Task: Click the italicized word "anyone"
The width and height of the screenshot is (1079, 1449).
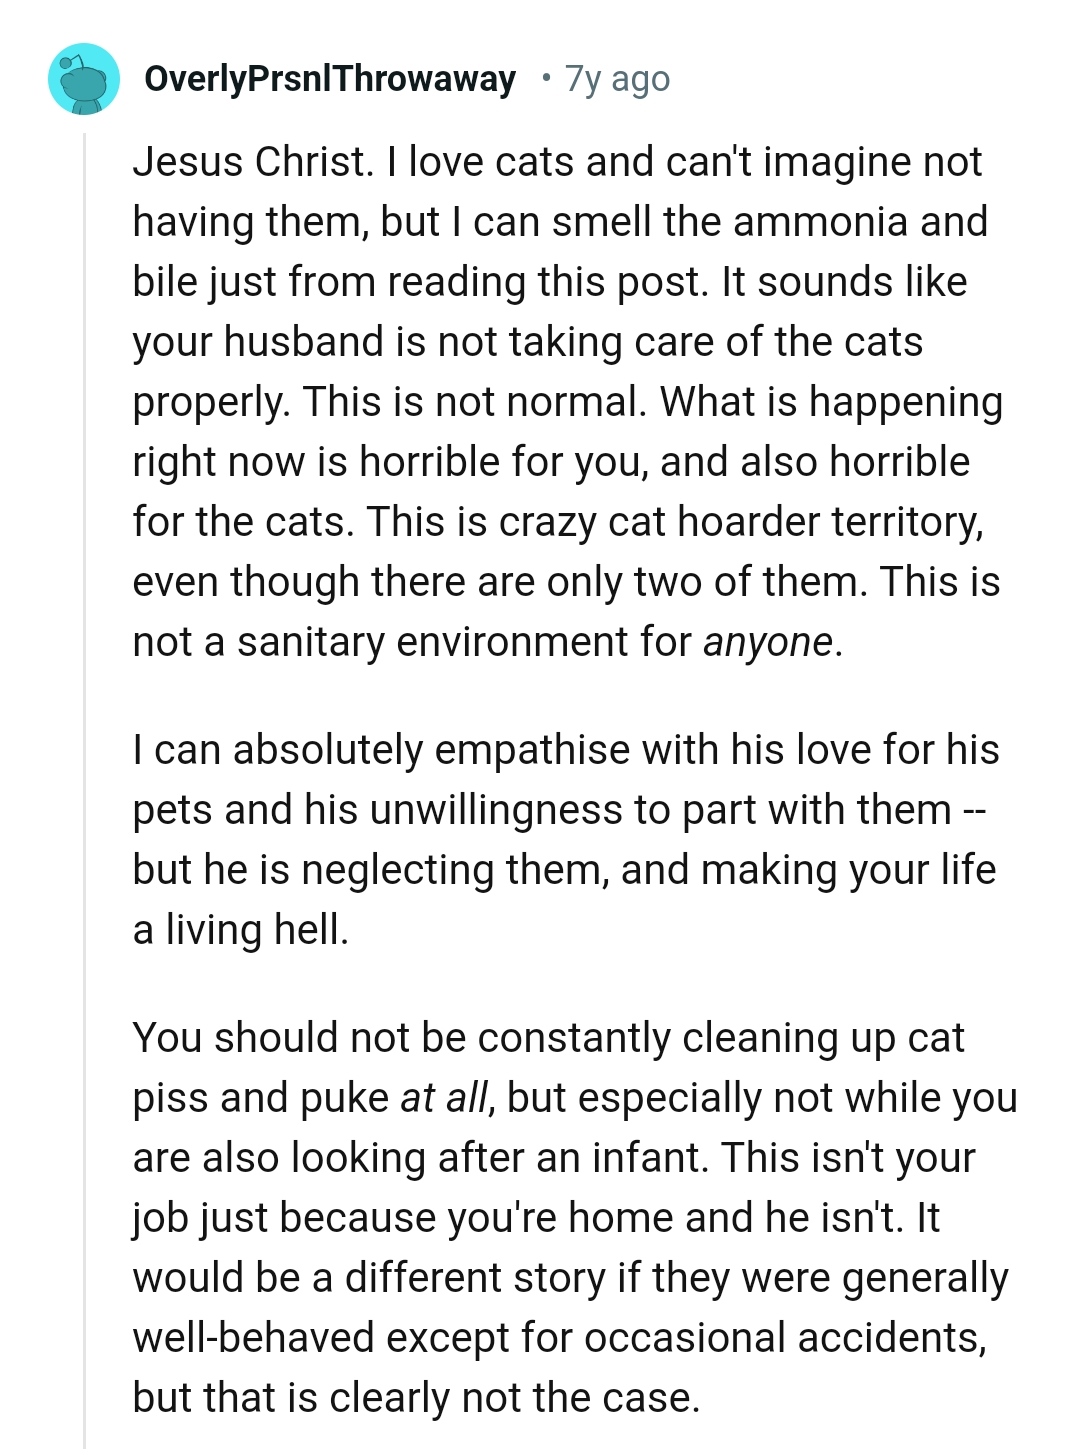Action: (x=767, y=642)
